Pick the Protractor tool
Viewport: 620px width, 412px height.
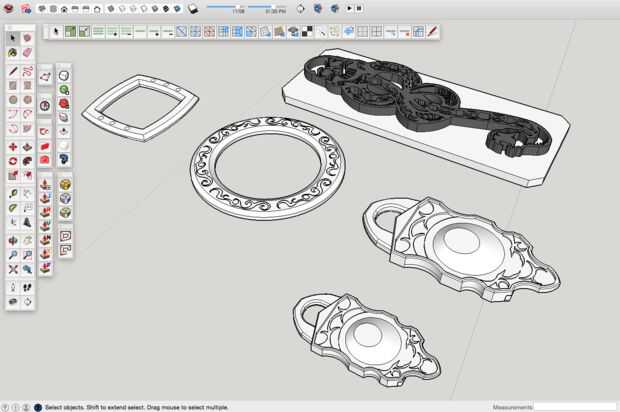pos(13,208)
